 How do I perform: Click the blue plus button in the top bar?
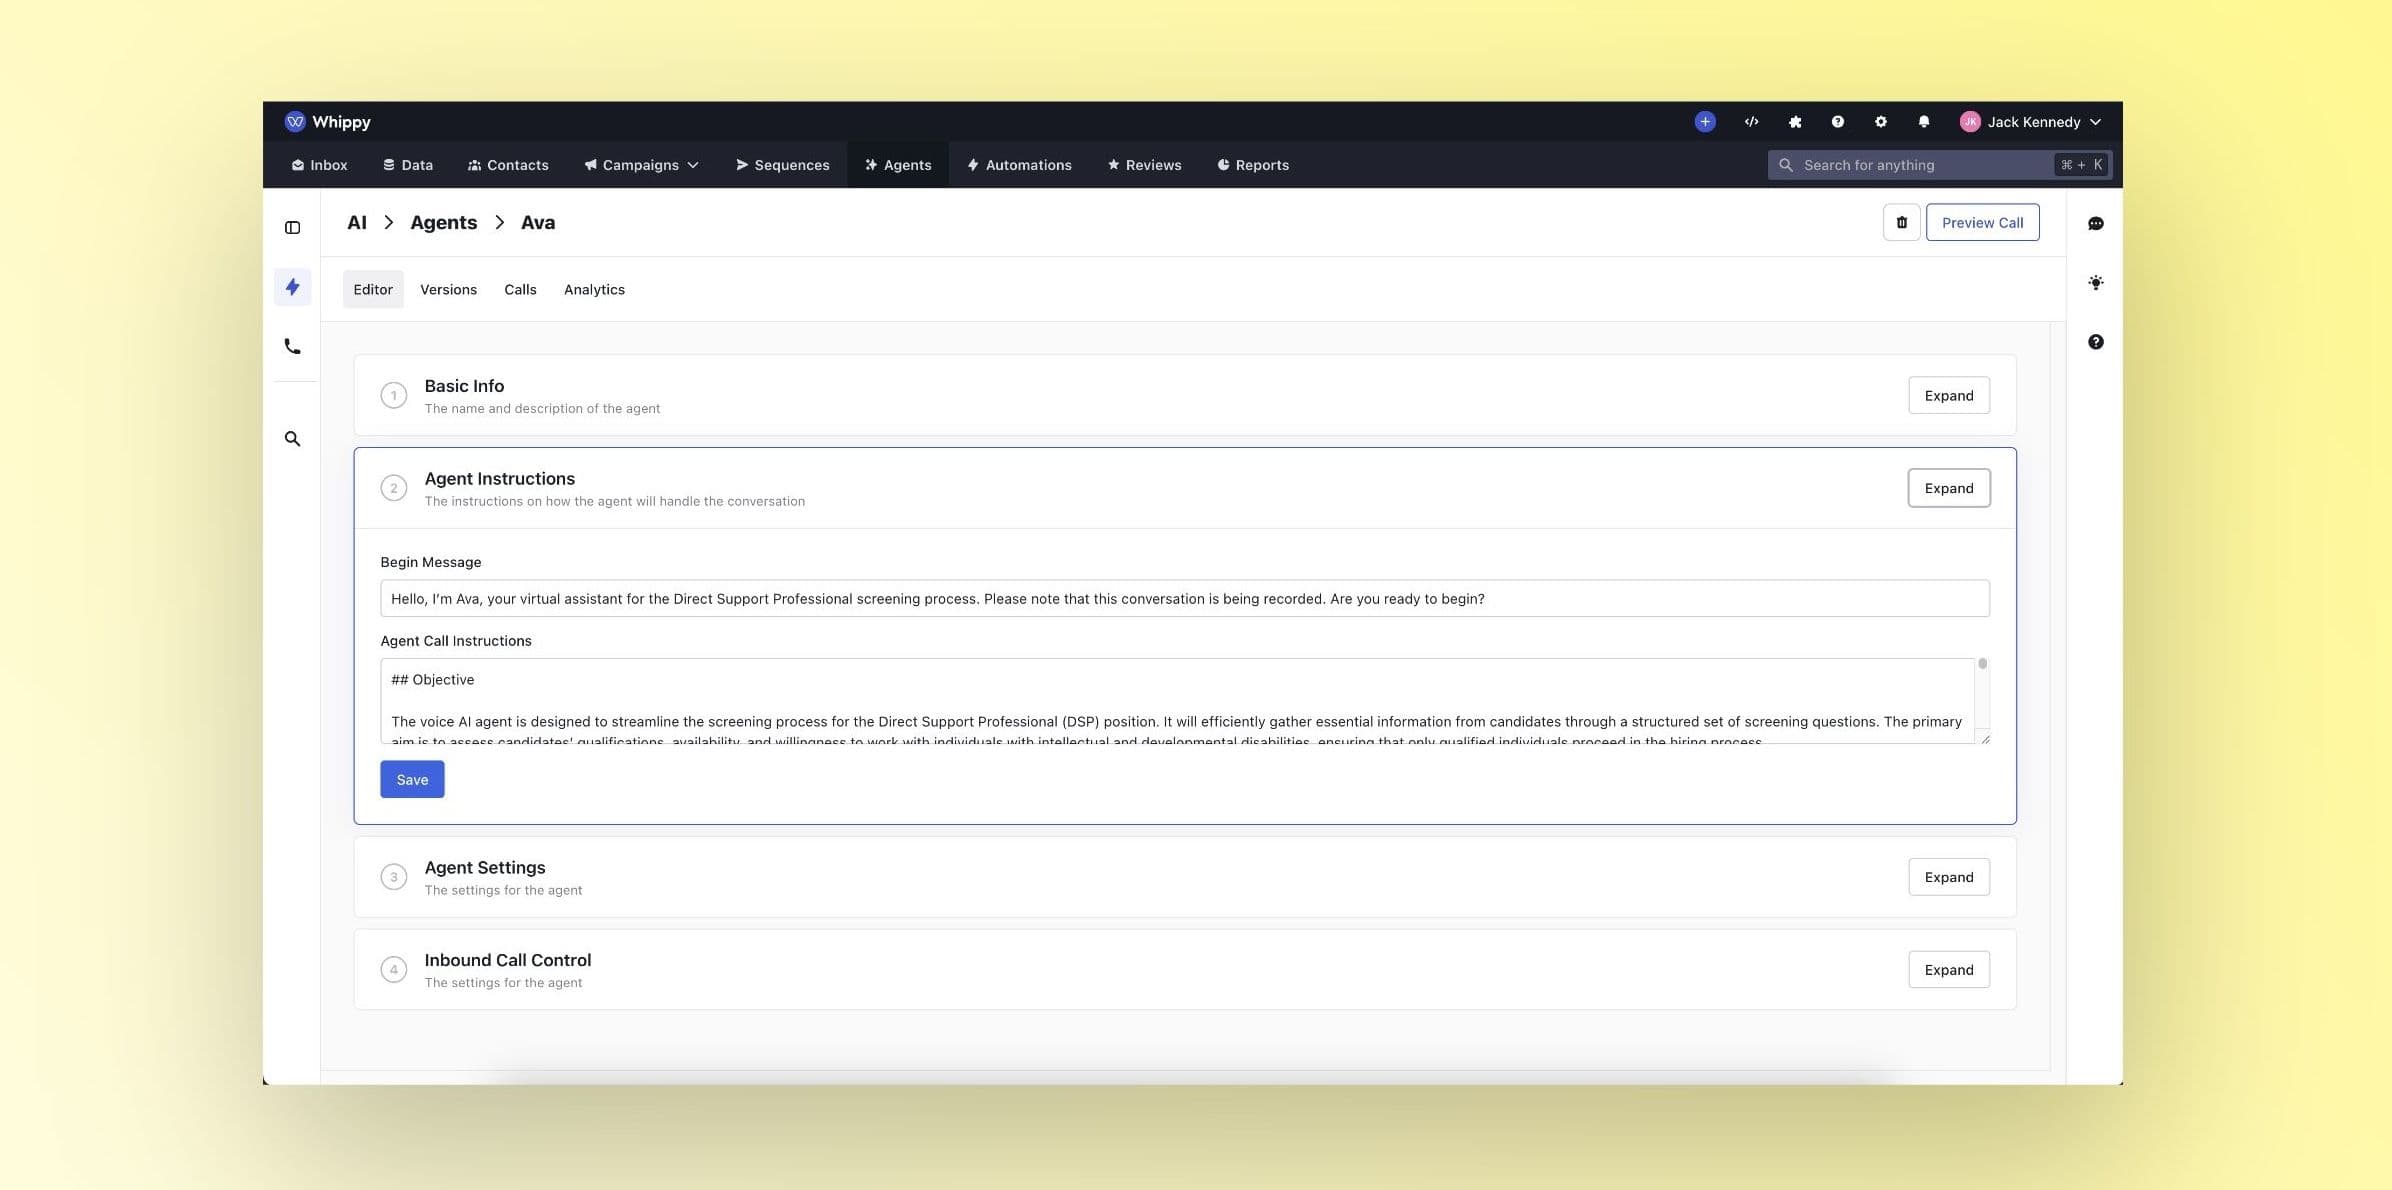tap(1705, 121)
